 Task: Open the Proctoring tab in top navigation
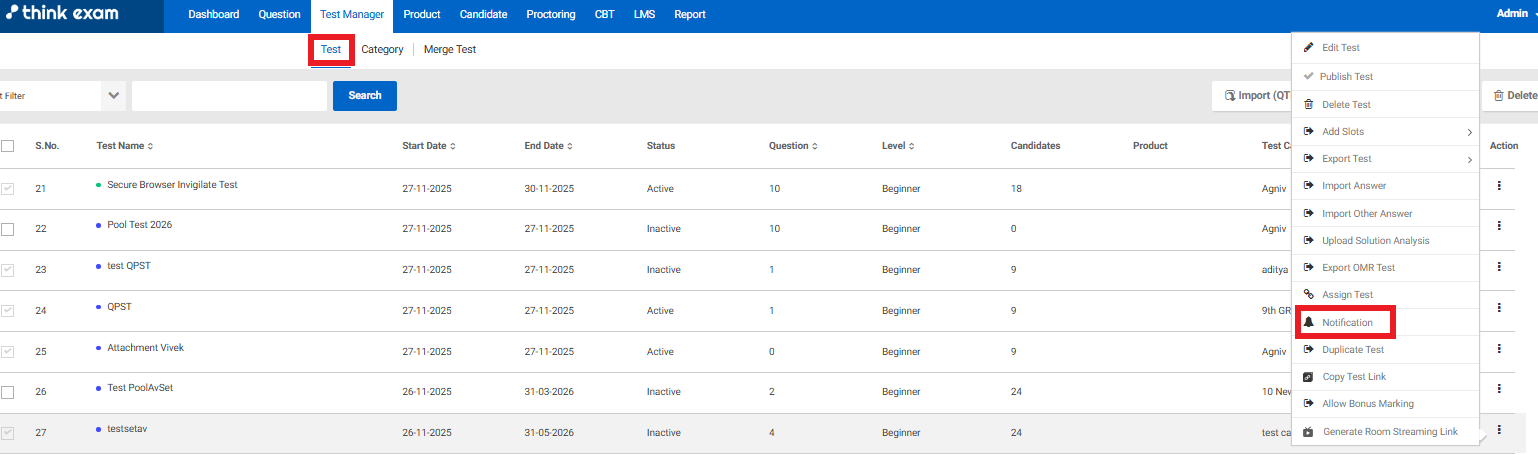click(x=550, y=15)
